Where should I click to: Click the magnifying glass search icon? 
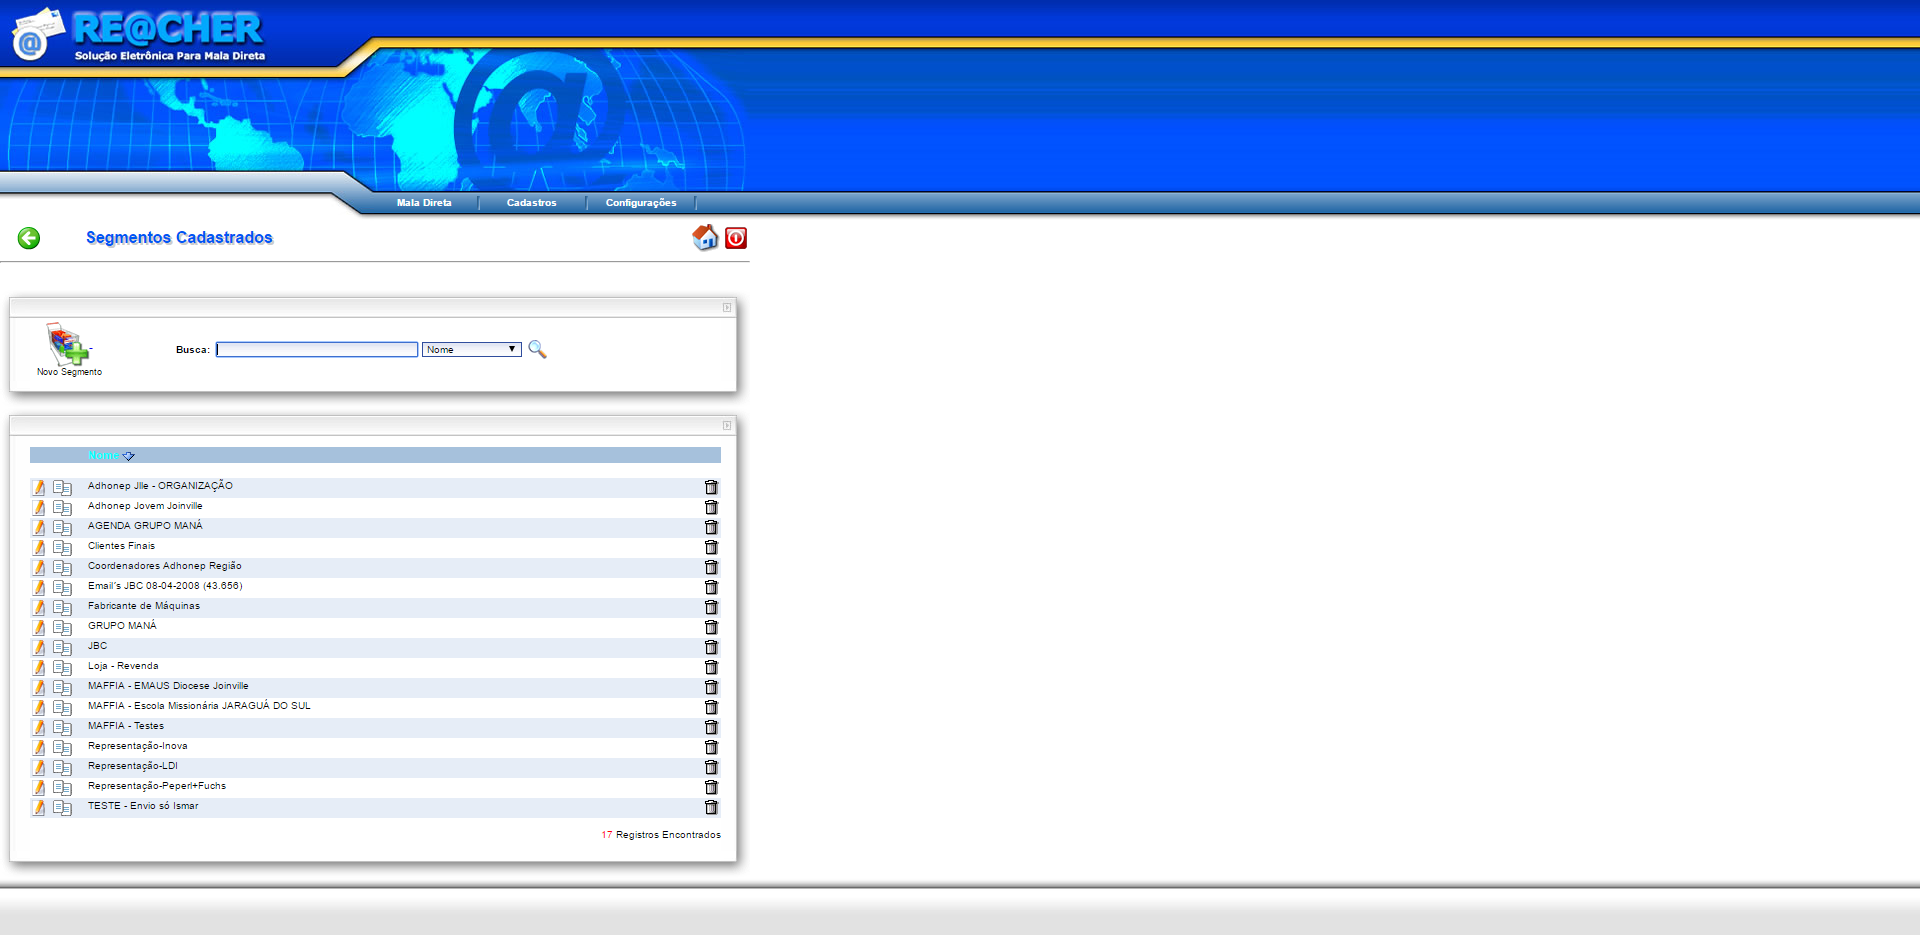pos(537,349)
